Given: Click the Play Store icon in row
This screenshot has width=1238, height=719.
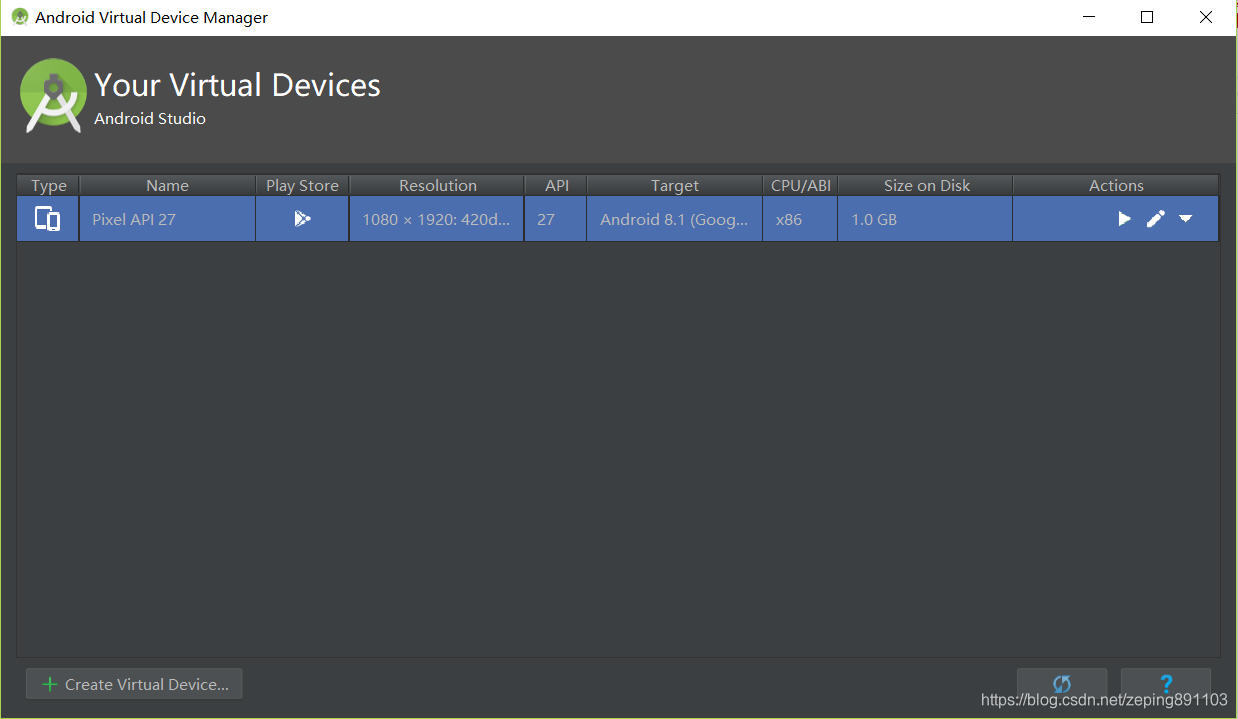Looking at the screenshot, I should tap(302, 219).
